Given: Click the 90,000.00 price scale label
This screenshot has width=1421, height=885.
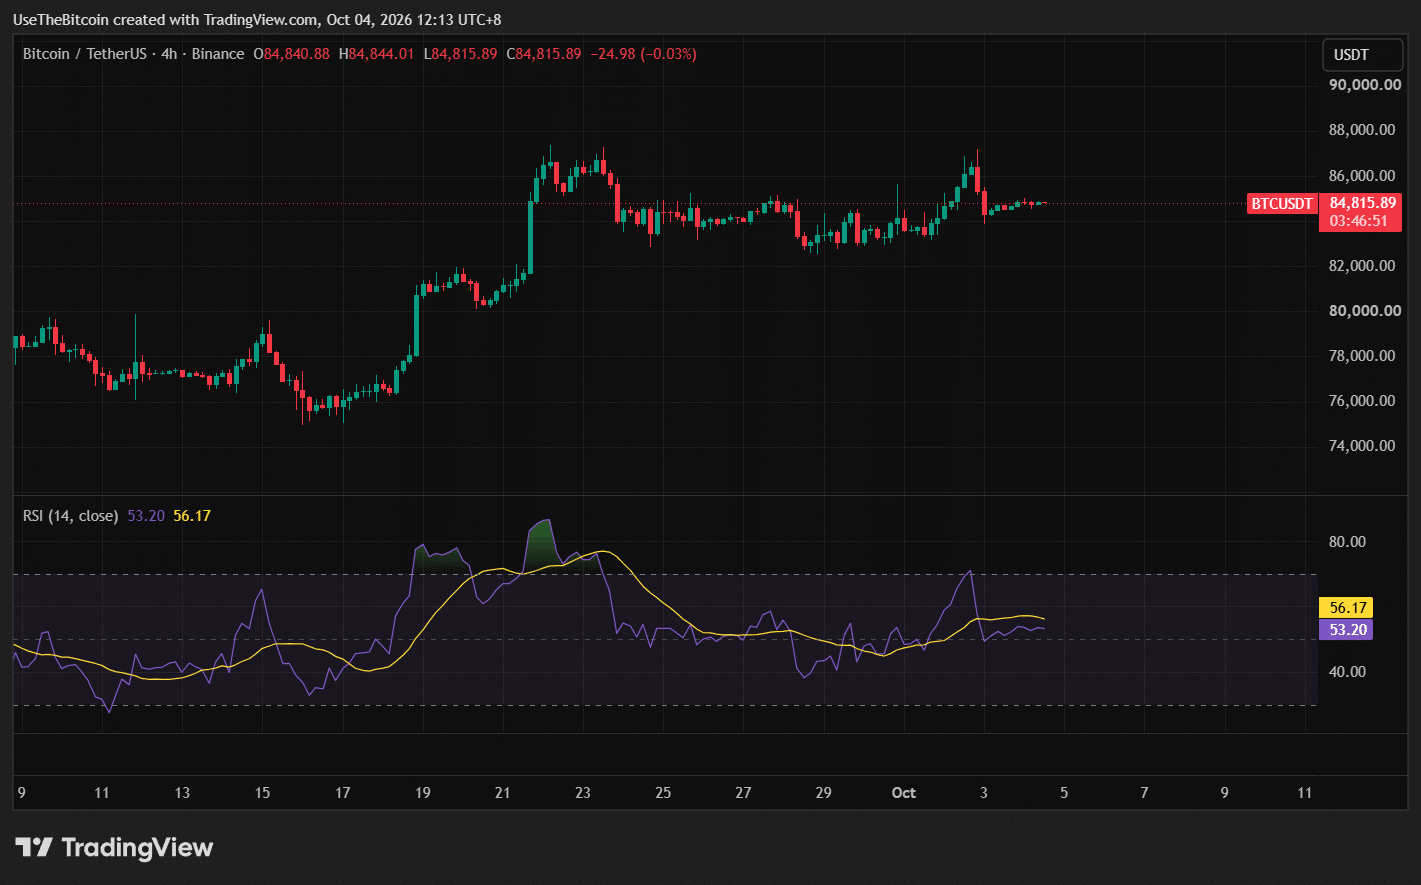Looking at the screenshot, I should [1364, 85].
